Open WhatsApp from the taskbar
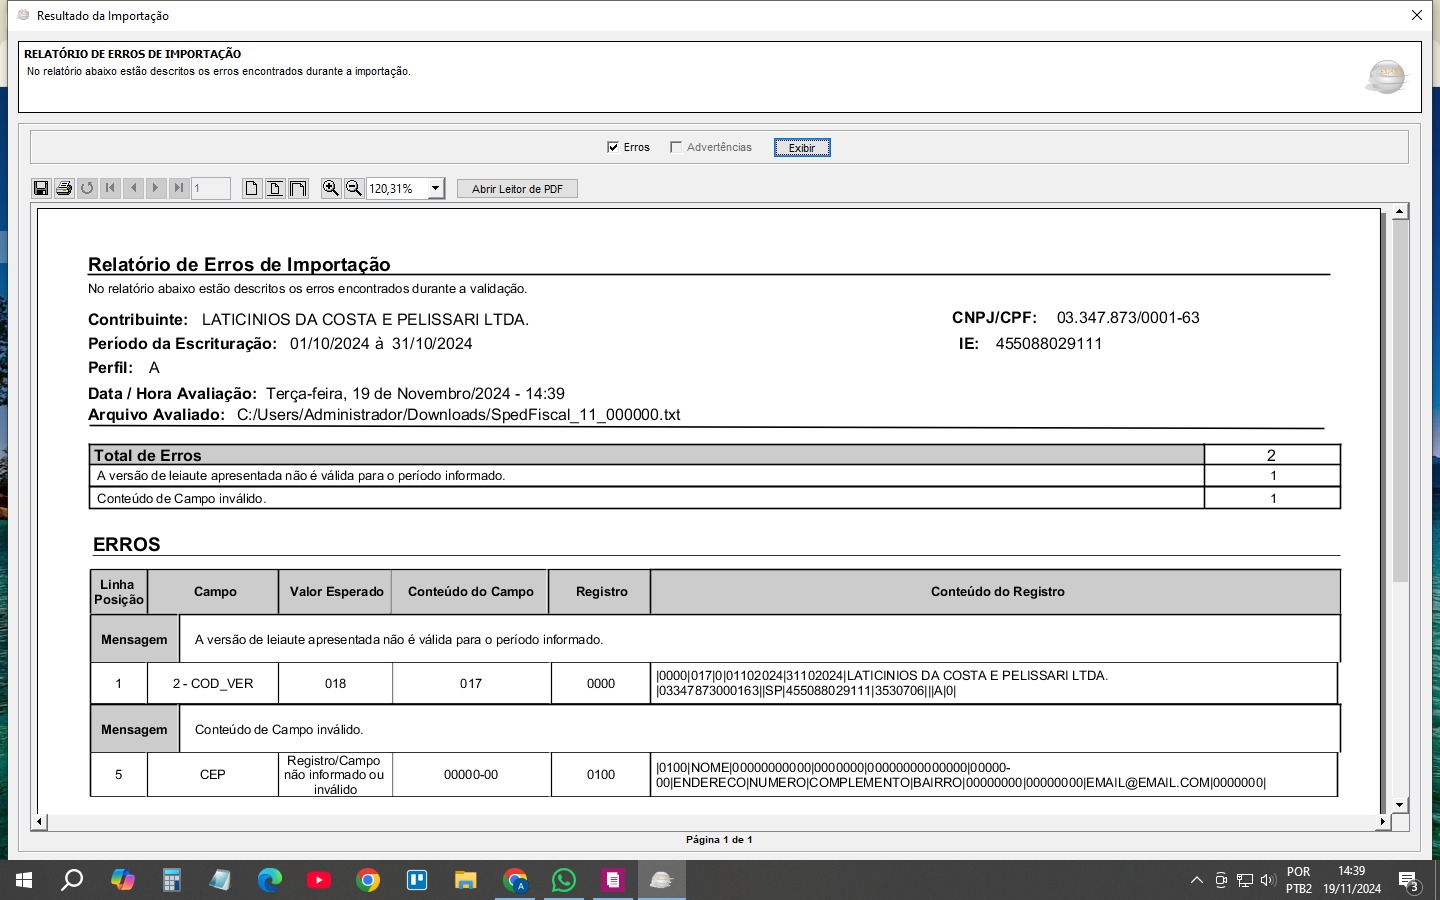The height and width of the screenshot is (900, 1440). [x=564, y=880]
